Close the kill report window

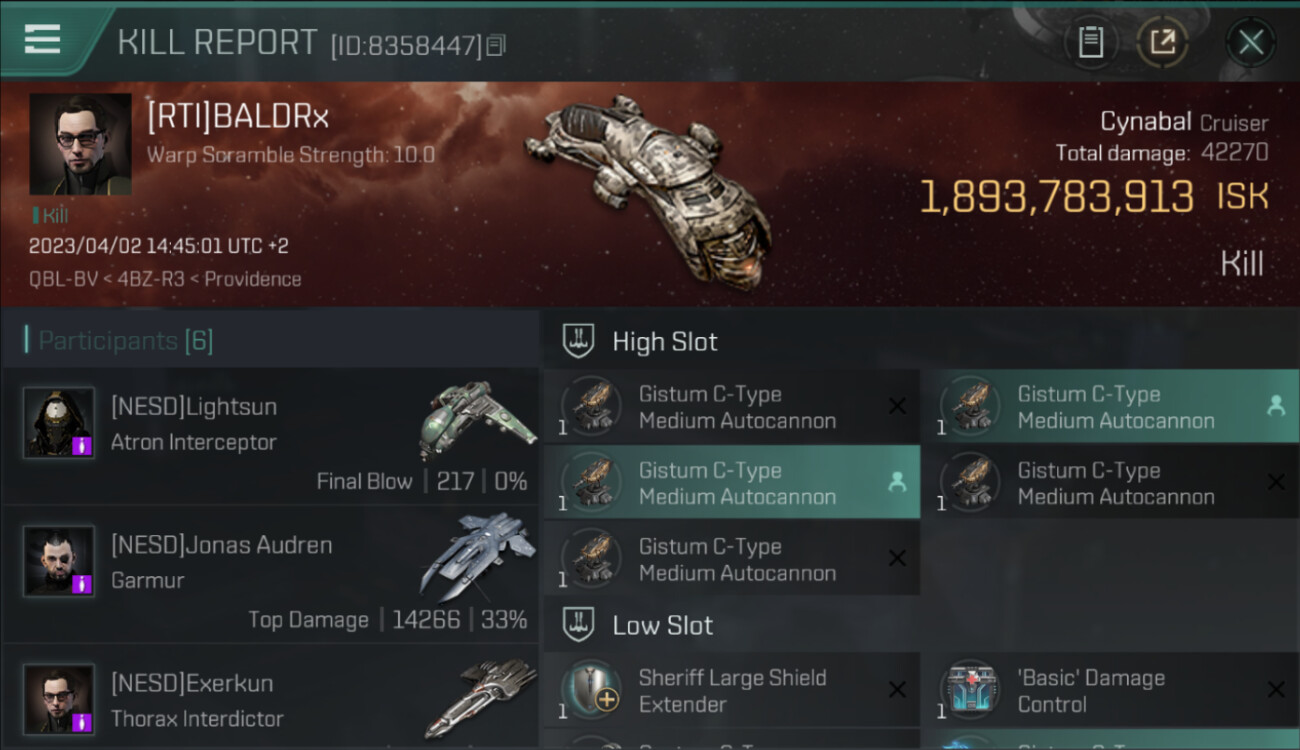(1250, 42)
